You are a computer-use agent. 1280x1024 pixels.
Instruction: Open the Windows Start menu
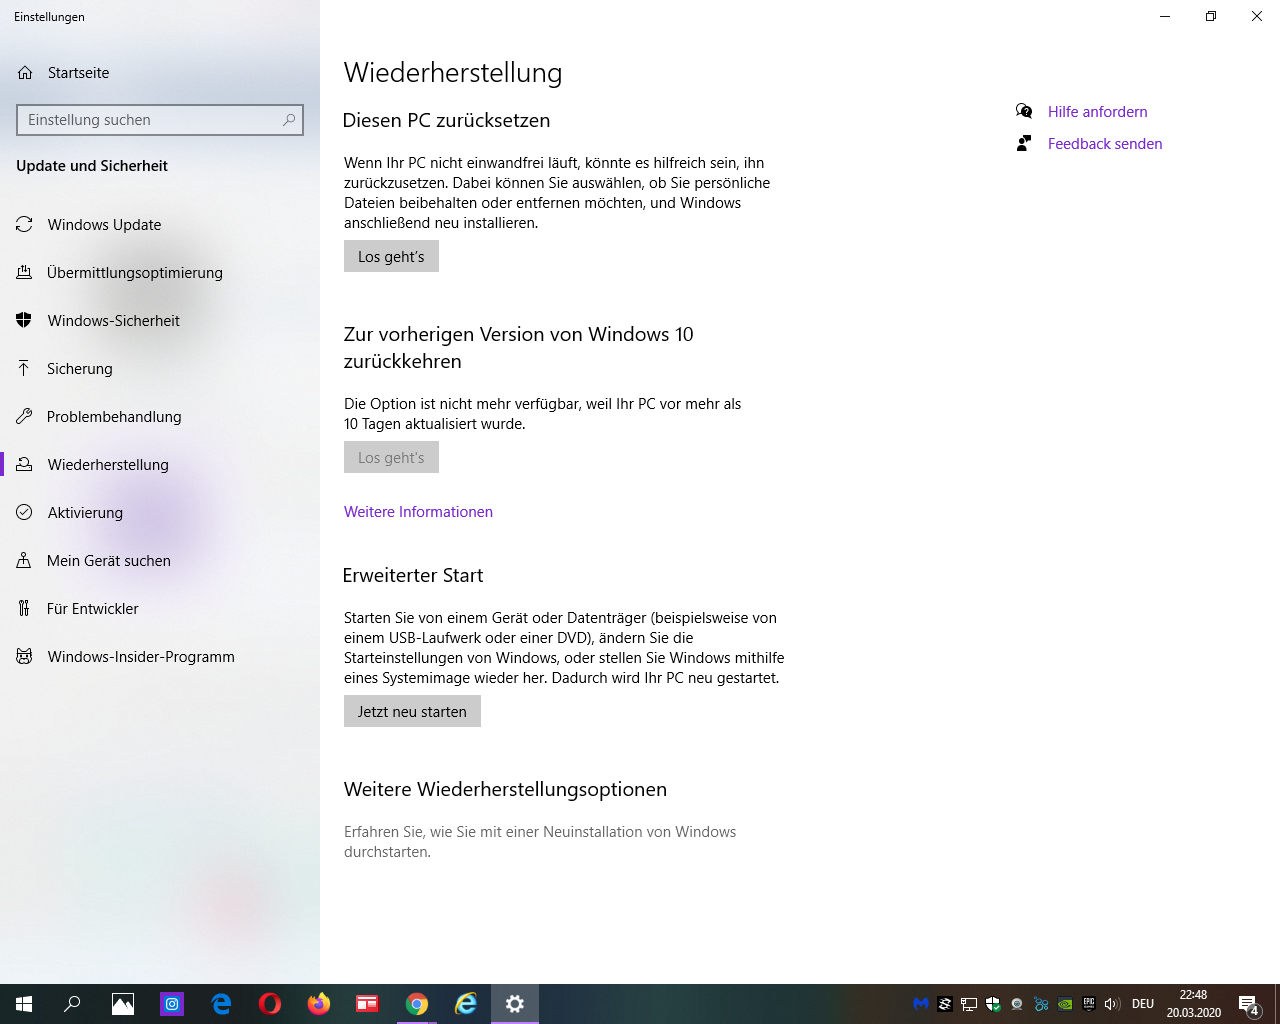(24, 1004)
